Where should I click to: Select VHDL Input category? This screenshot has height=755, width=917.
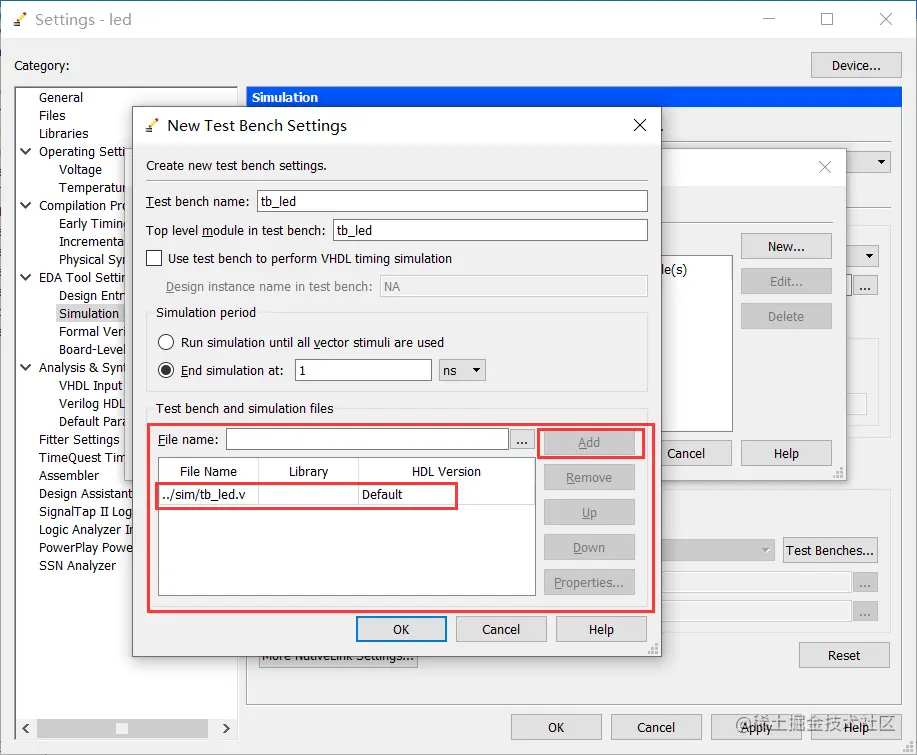pyautogui.click(x=91, y=385)
